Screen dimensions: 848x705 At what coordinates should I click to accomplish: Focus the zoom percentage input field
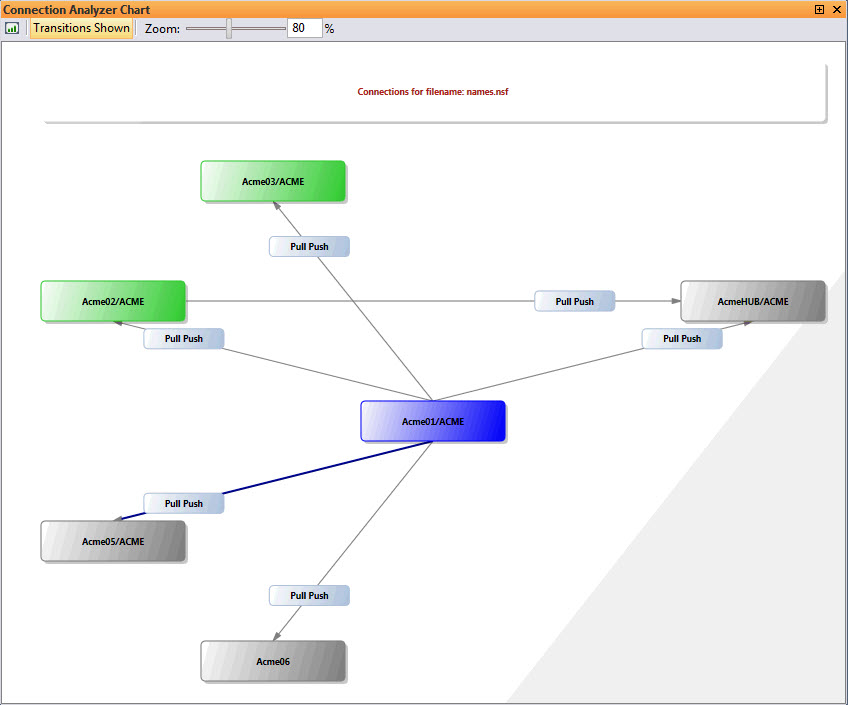coord(304,29)
